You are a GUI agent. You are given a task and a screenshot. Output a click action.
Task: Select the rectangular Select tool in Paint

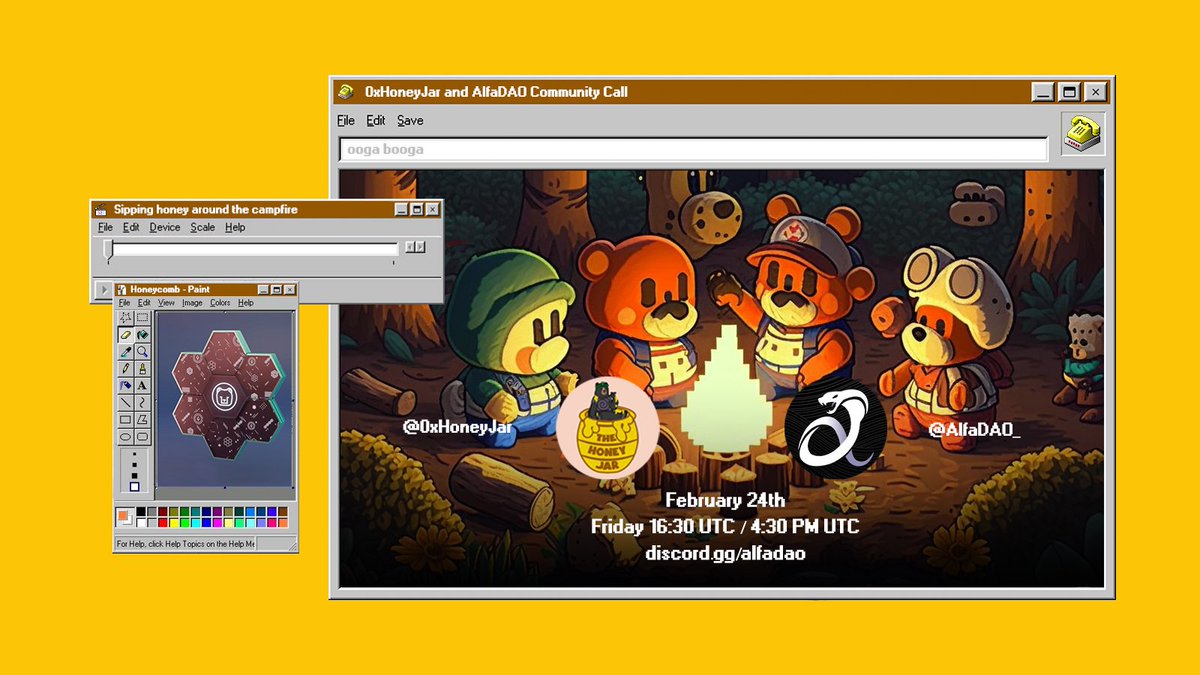click(x=142, y=317)
